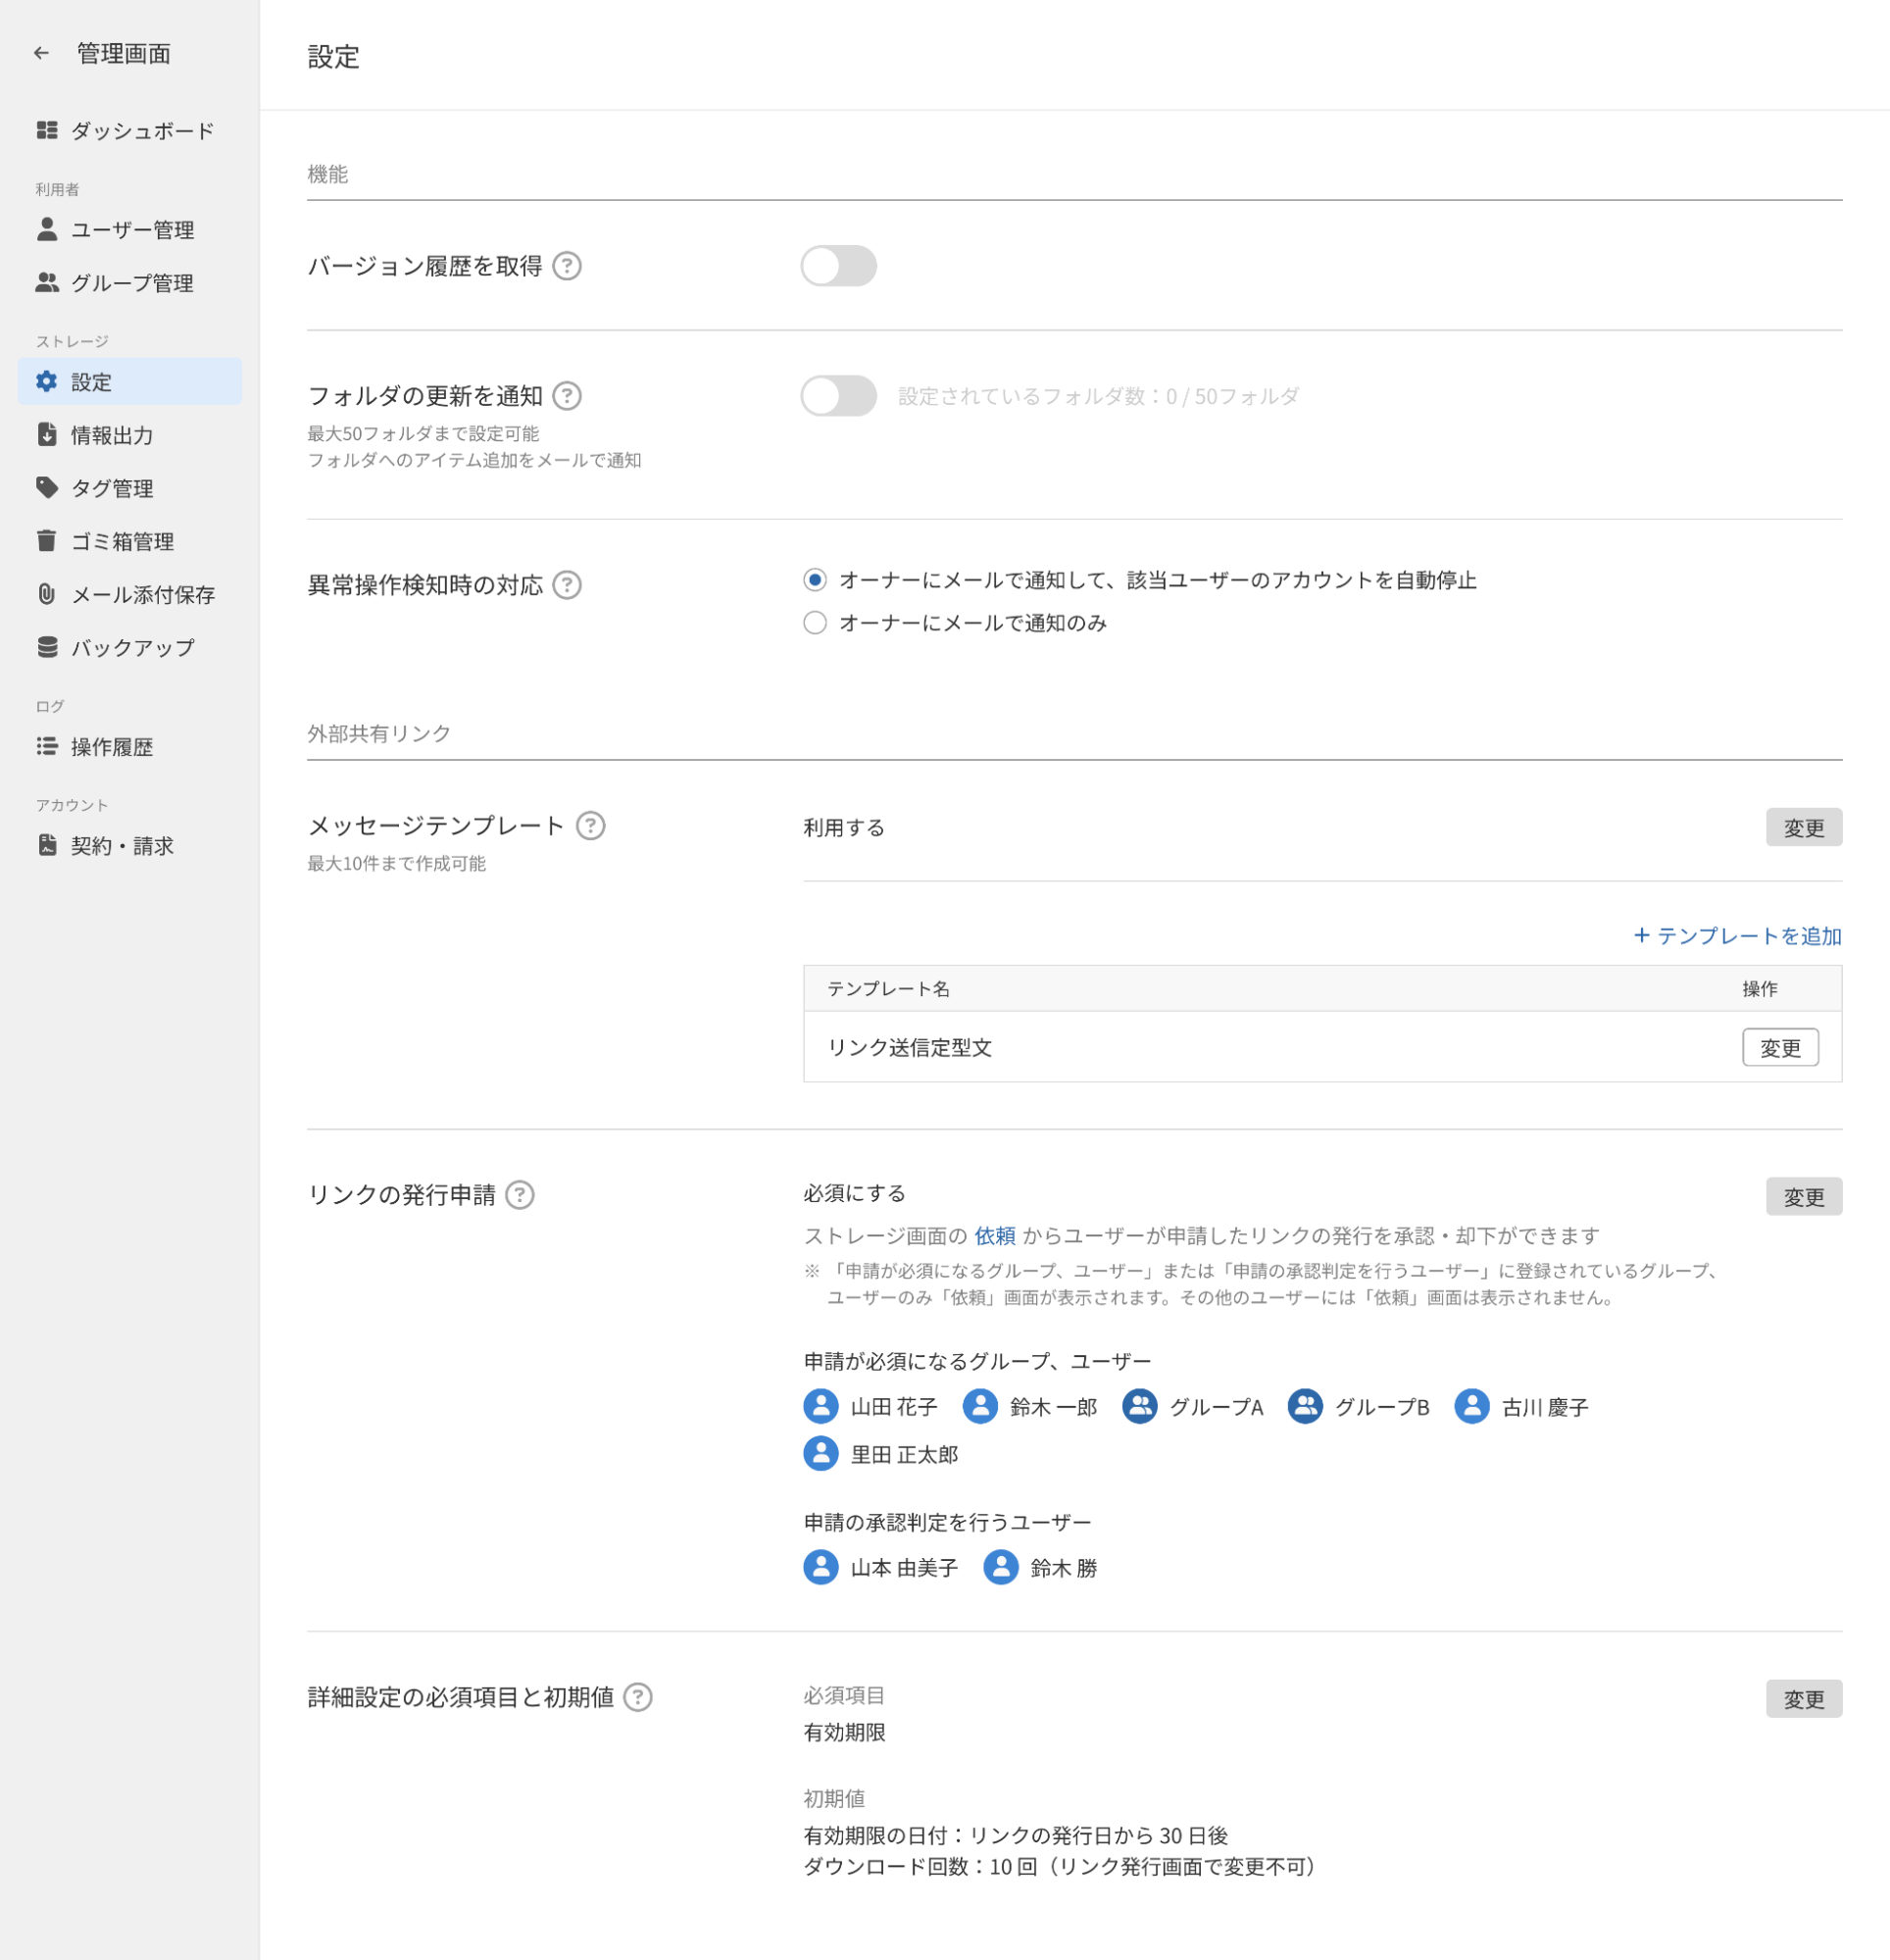This screenshot has height=1960, width=1890.
Task: Toggle the フォルダの更新を通知 switch
Action: coord(838,396)
